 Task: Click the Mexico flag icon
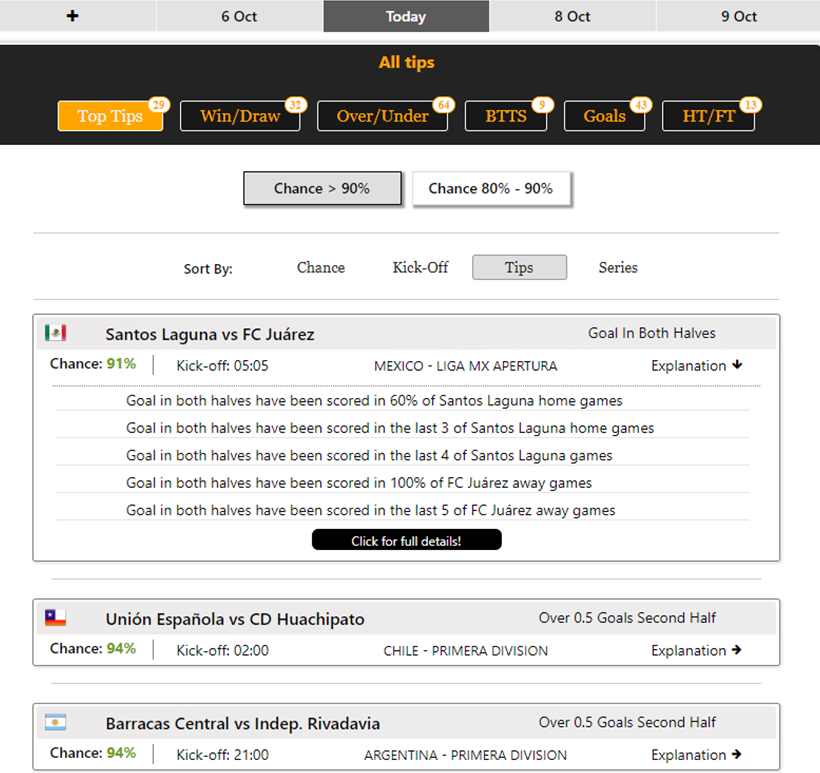[56, 333]
